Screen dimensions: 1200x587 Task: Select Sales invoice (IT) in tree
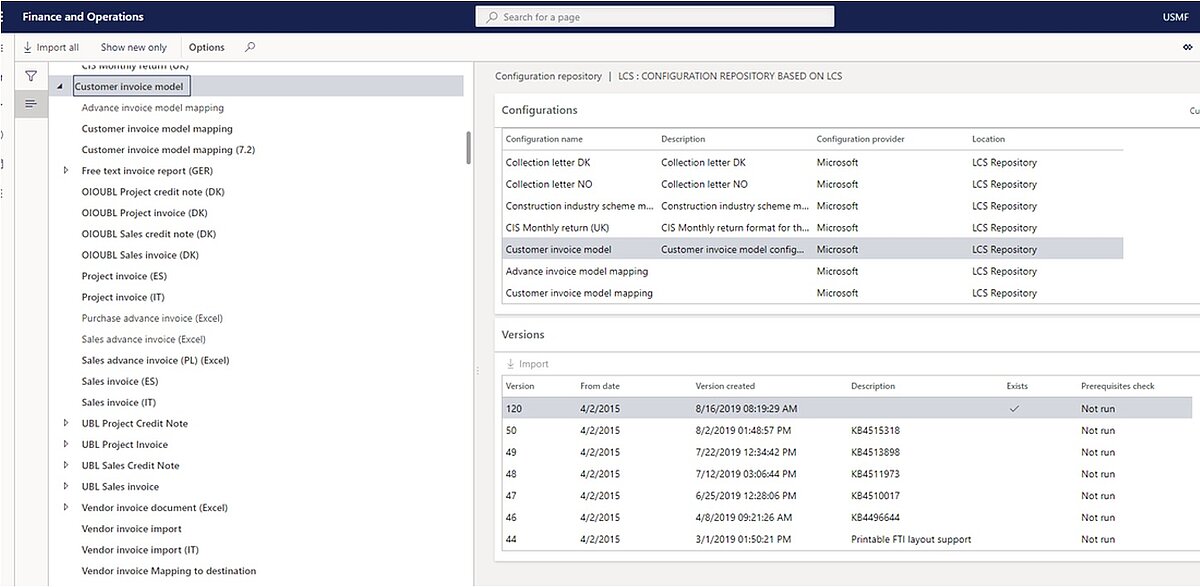point(118,402)
